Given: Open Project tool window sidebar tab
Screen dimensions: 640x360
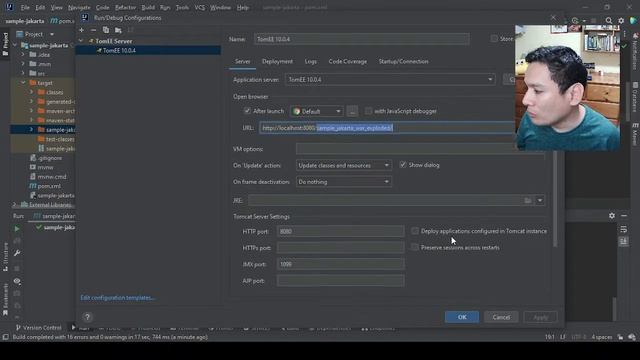Looking at the screenshot, I should [5, 44].
